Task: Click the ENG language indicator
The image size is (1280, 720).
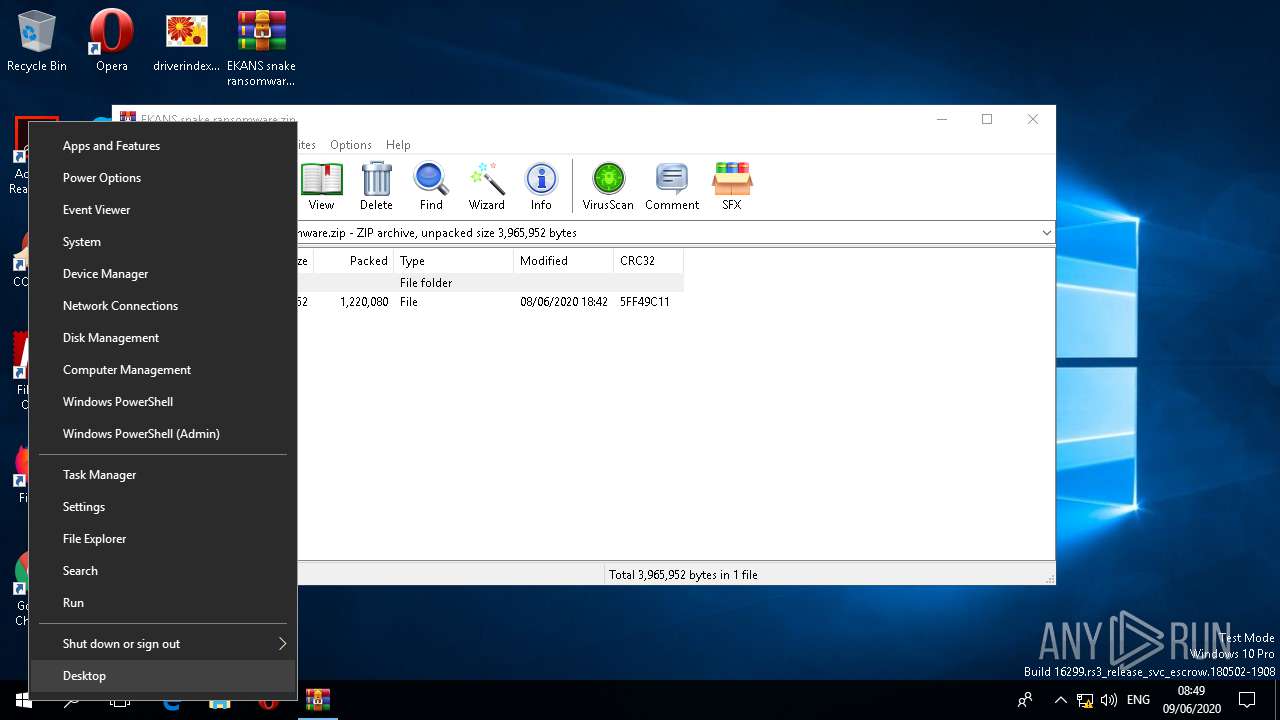Action: [x=1138, y=700]
